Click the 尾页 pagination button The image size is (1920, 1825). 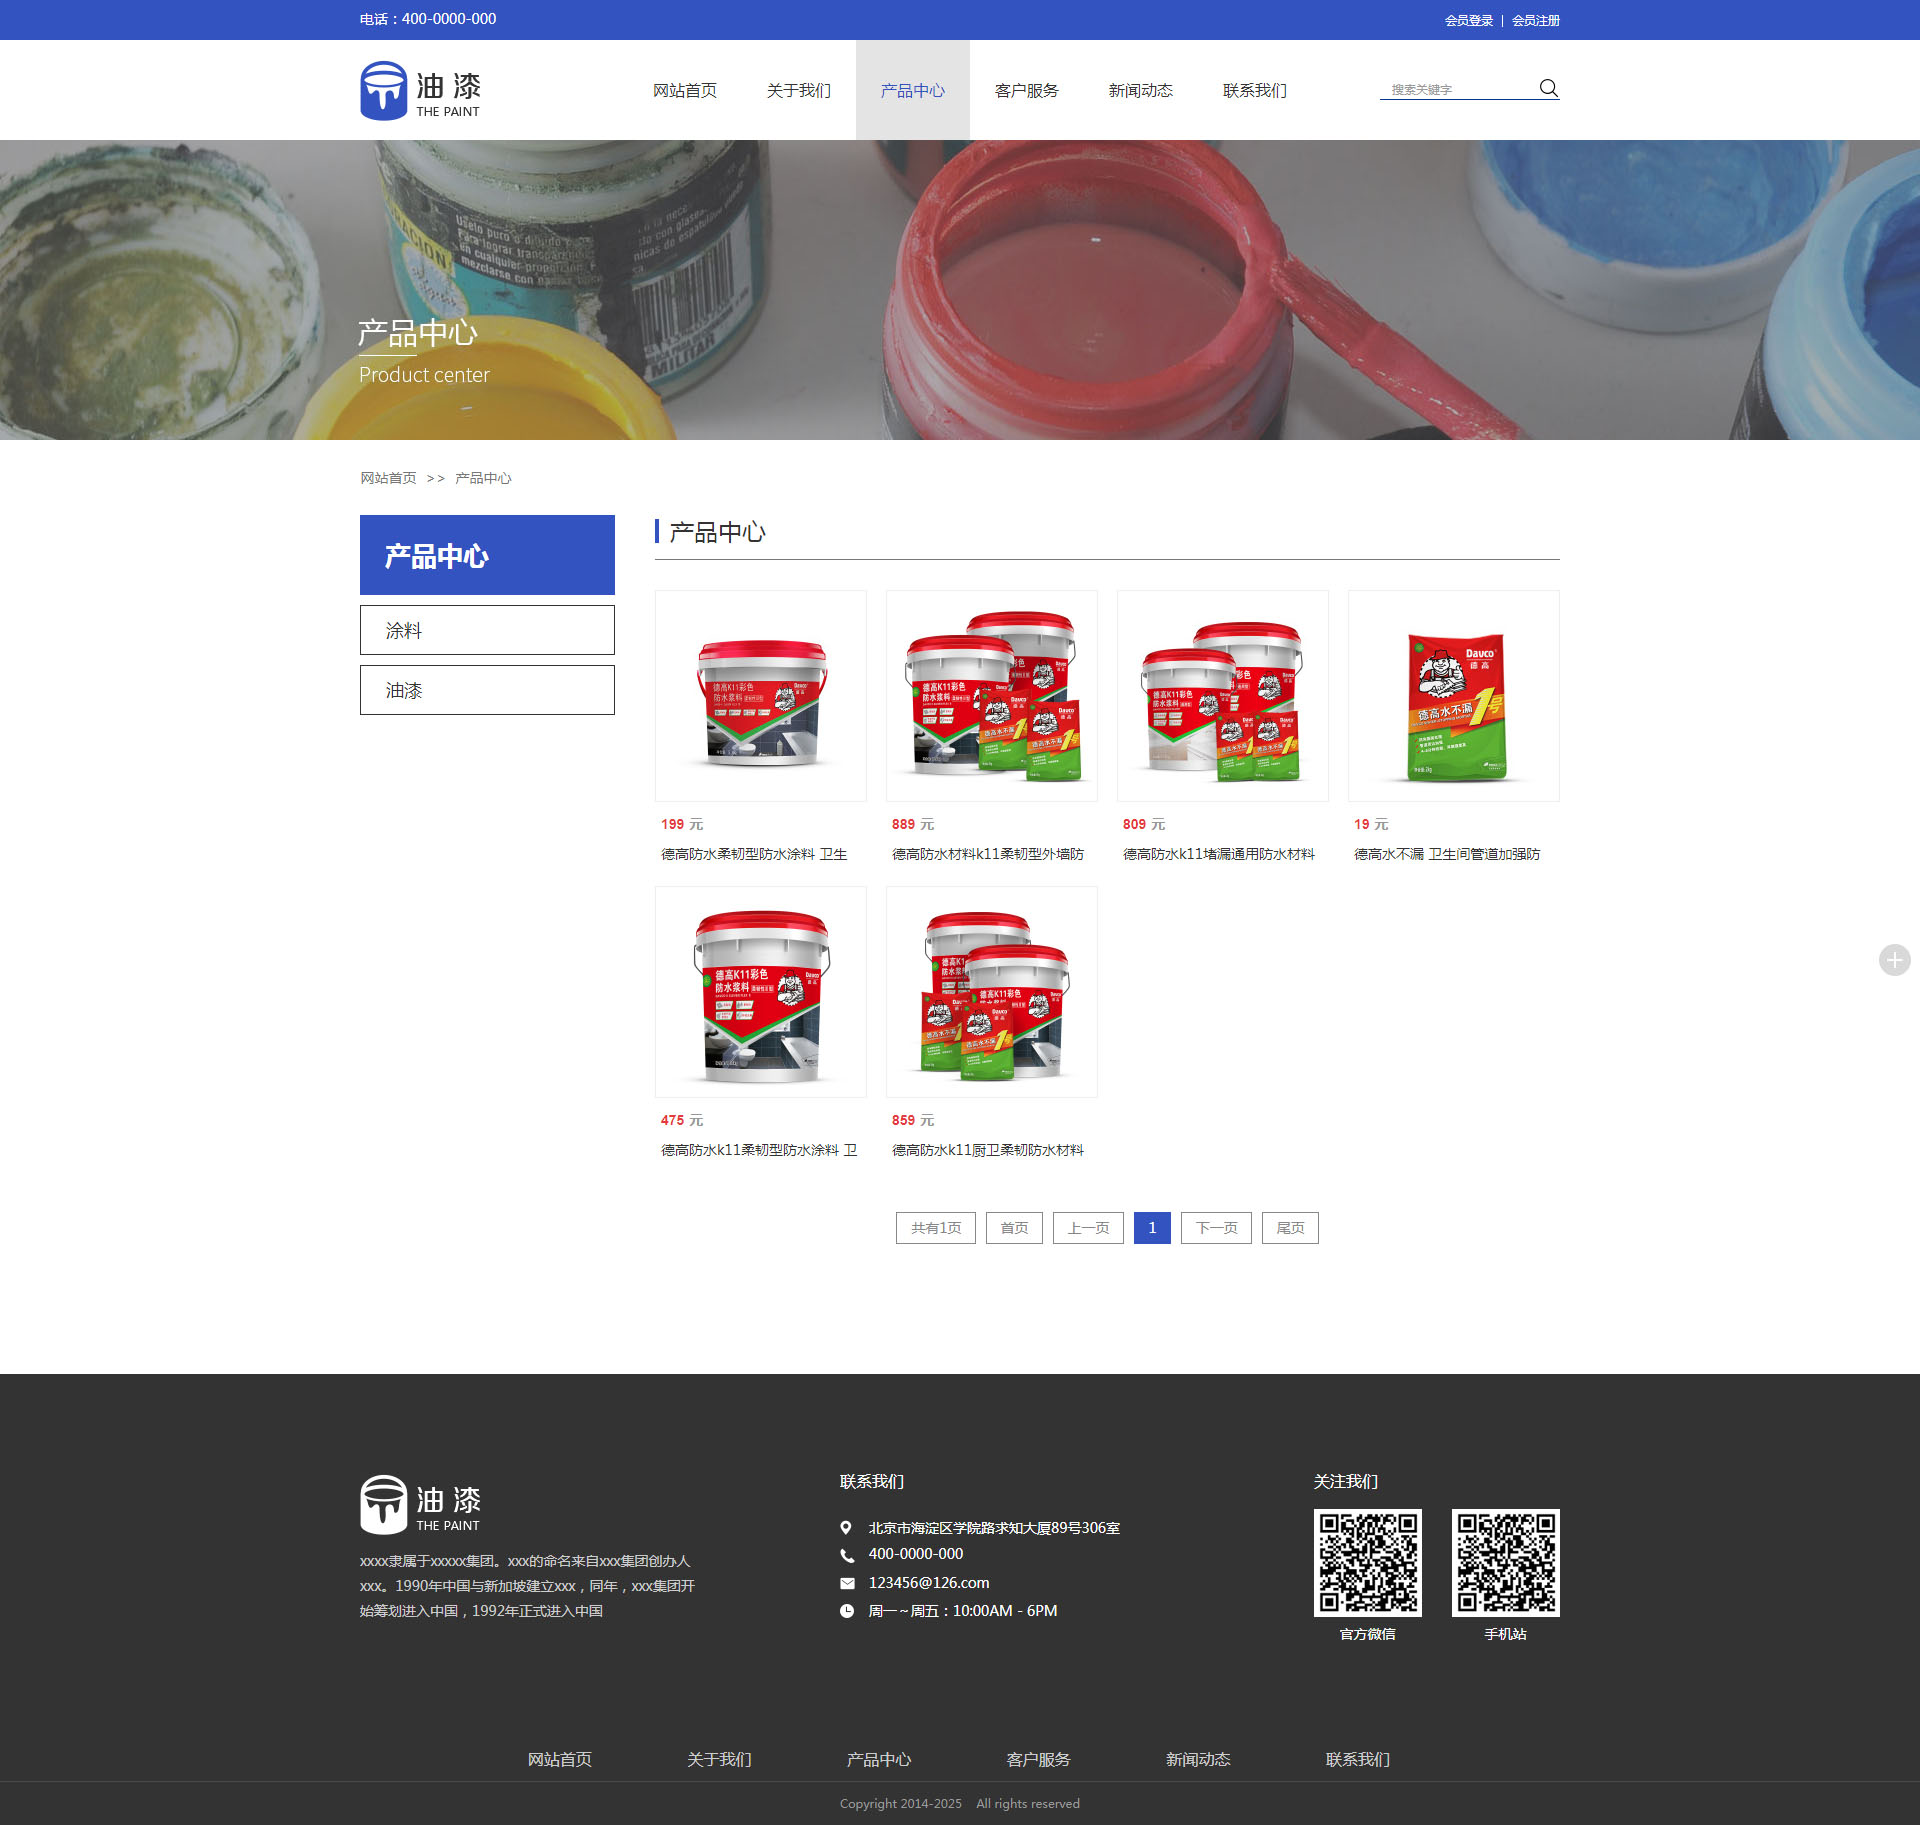click(1290, 1228)
